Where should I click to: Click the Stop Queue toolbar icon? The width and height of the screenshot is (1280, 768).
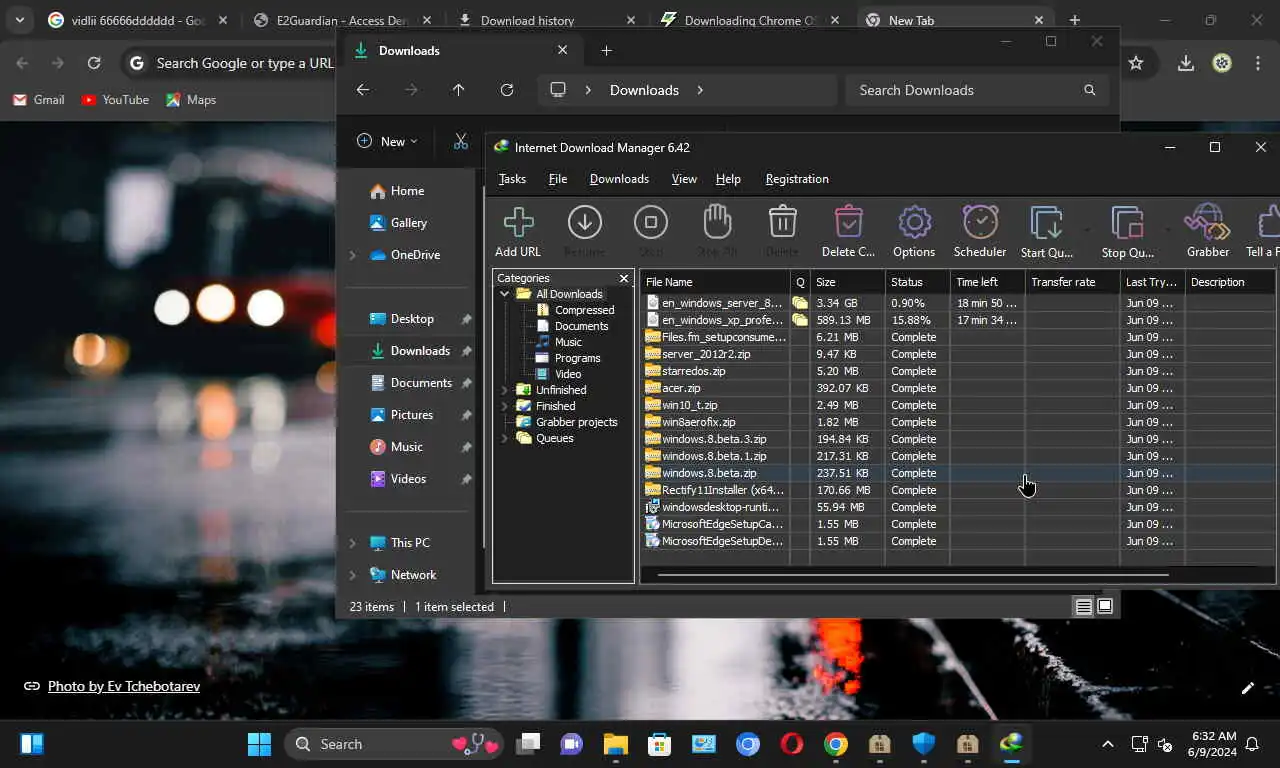pyautogui.click(x=1128, y=231)
